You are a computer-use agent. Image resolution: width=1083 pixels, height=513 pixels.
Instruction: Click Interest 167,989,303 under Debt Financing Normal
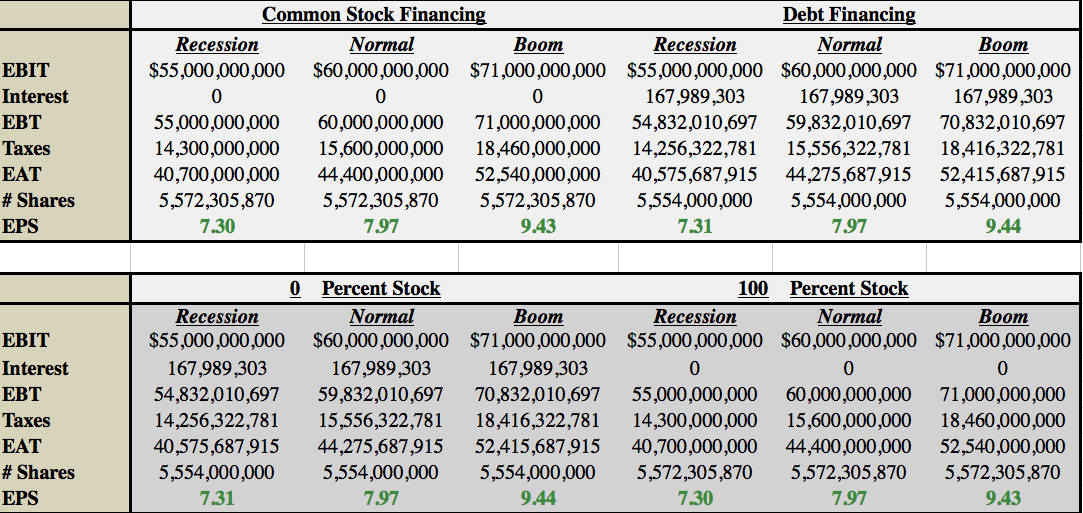coord(849,97)
